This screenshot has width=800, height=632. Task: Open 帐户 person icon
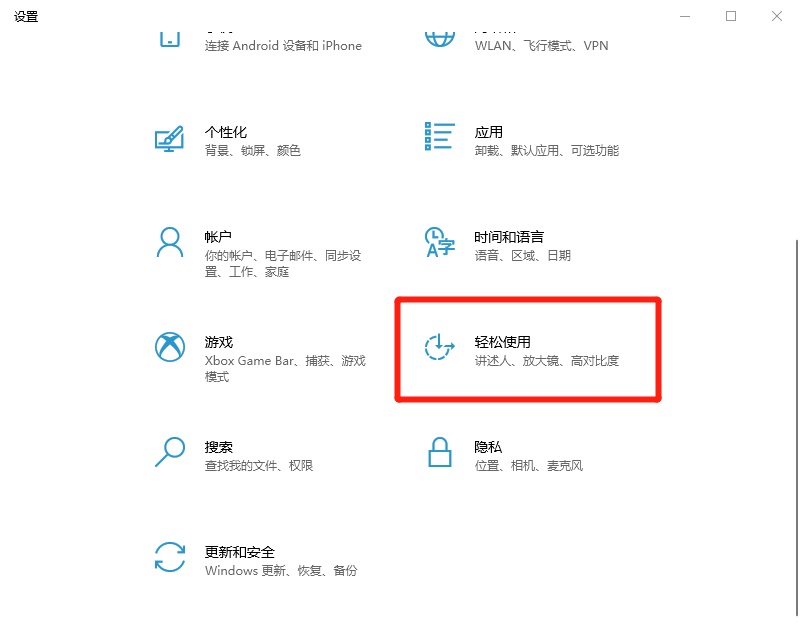169,242
